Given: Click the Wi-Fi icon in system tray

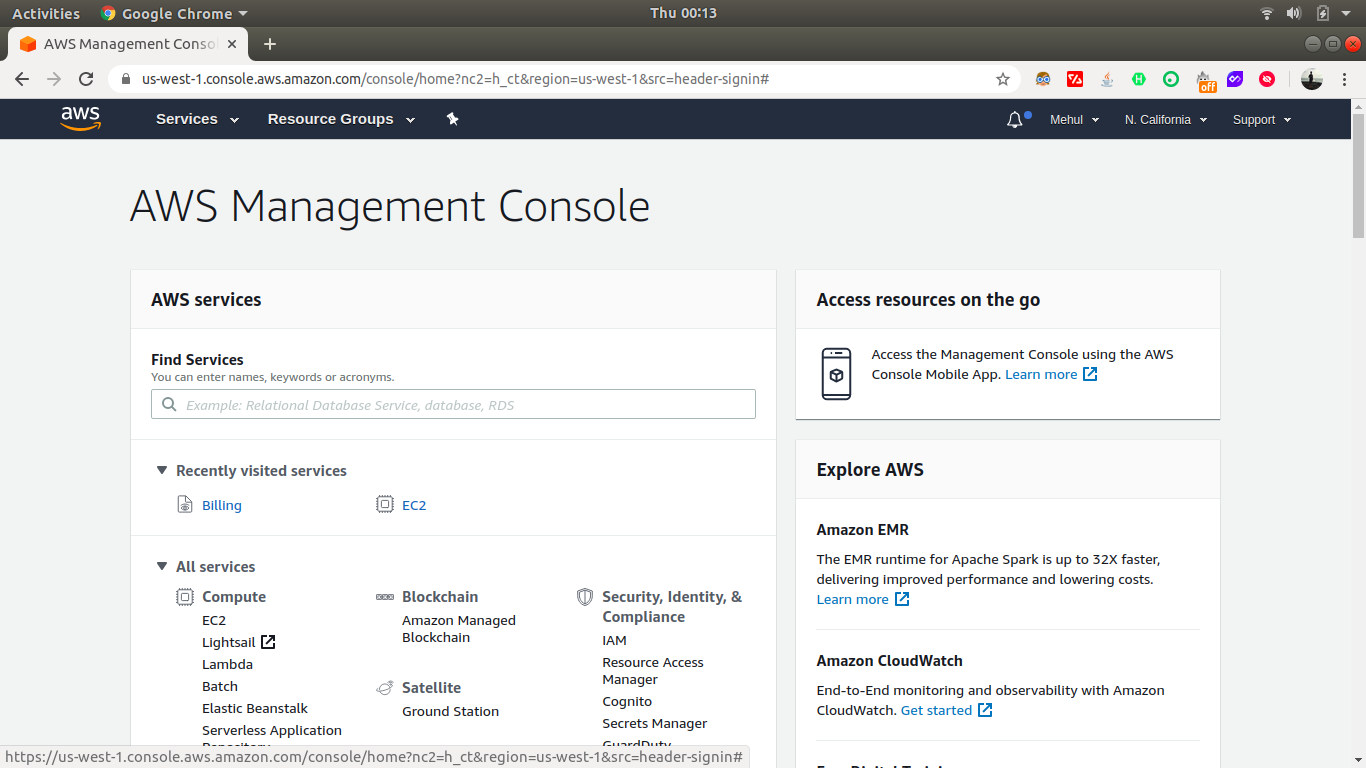Looking at the screenshot, I should [1267, 13].
